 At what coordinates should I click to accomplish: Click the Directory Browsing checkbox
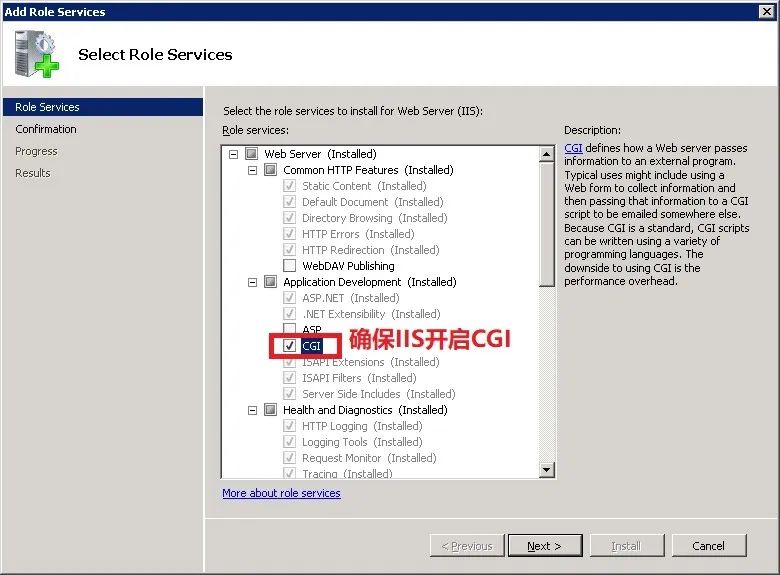coord(290,218)
